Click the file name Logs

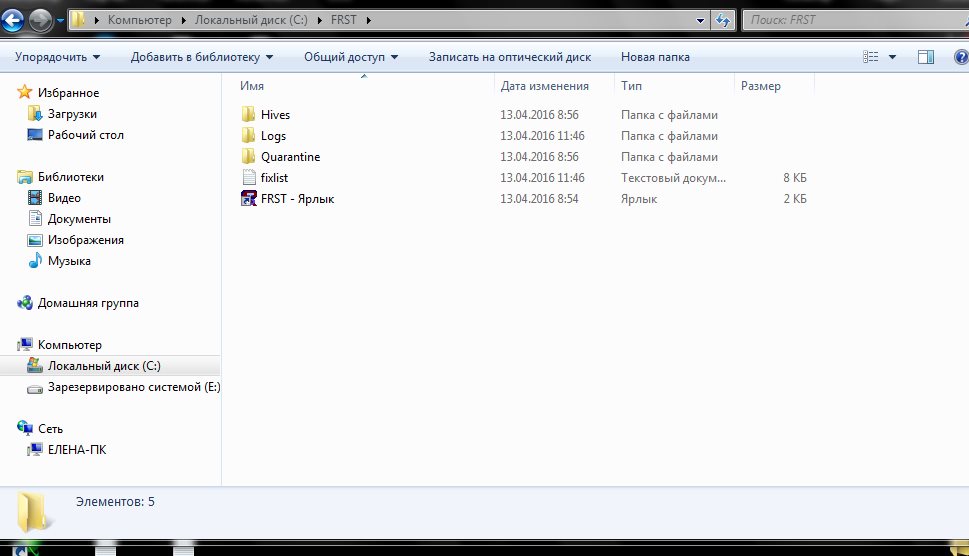[273, 136]
